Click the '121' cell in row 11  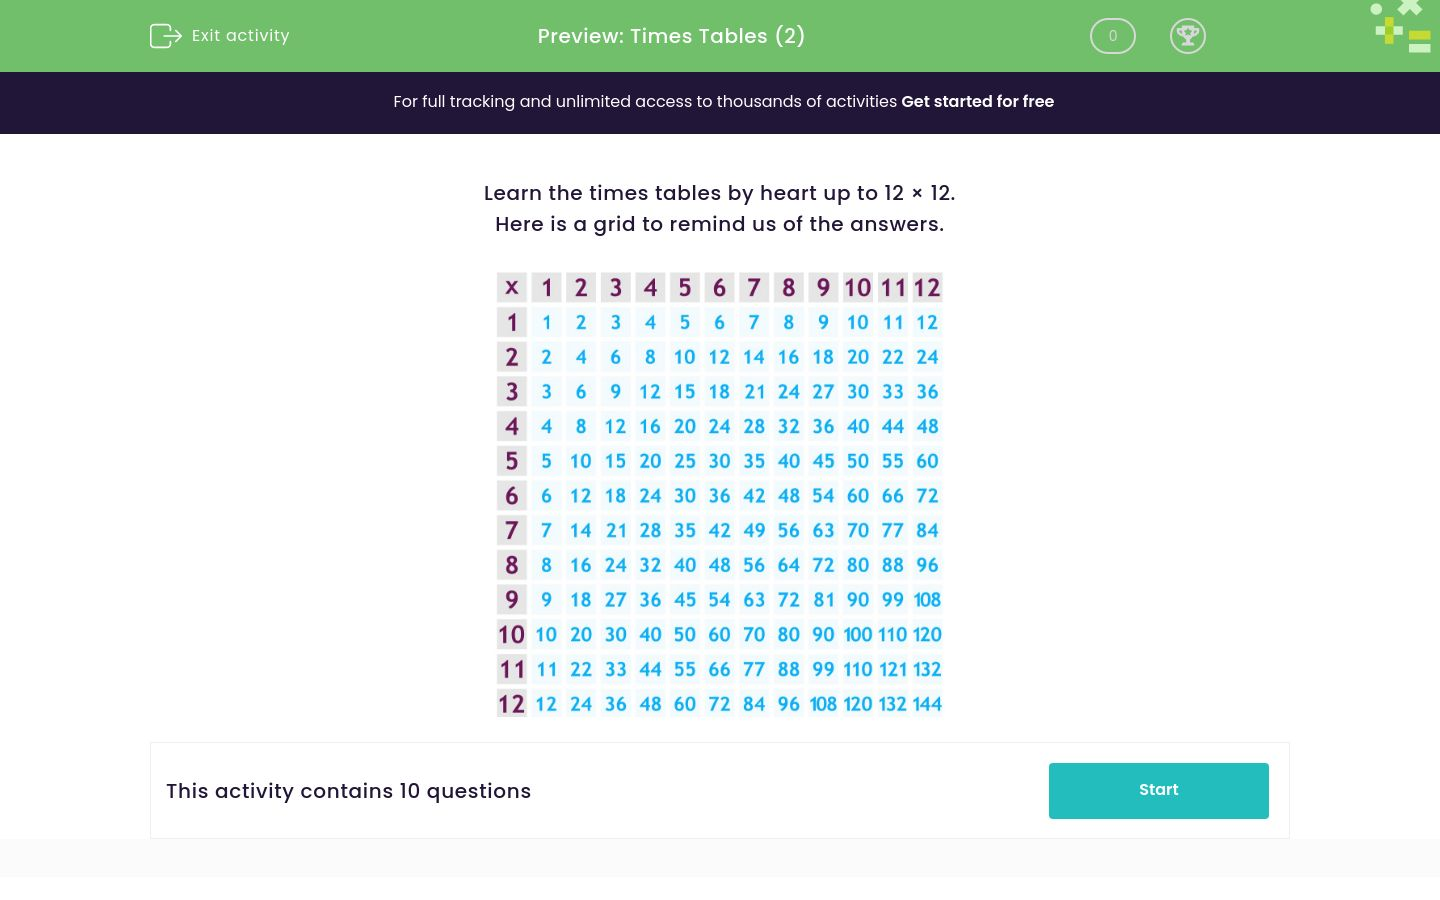click(893, 669)
